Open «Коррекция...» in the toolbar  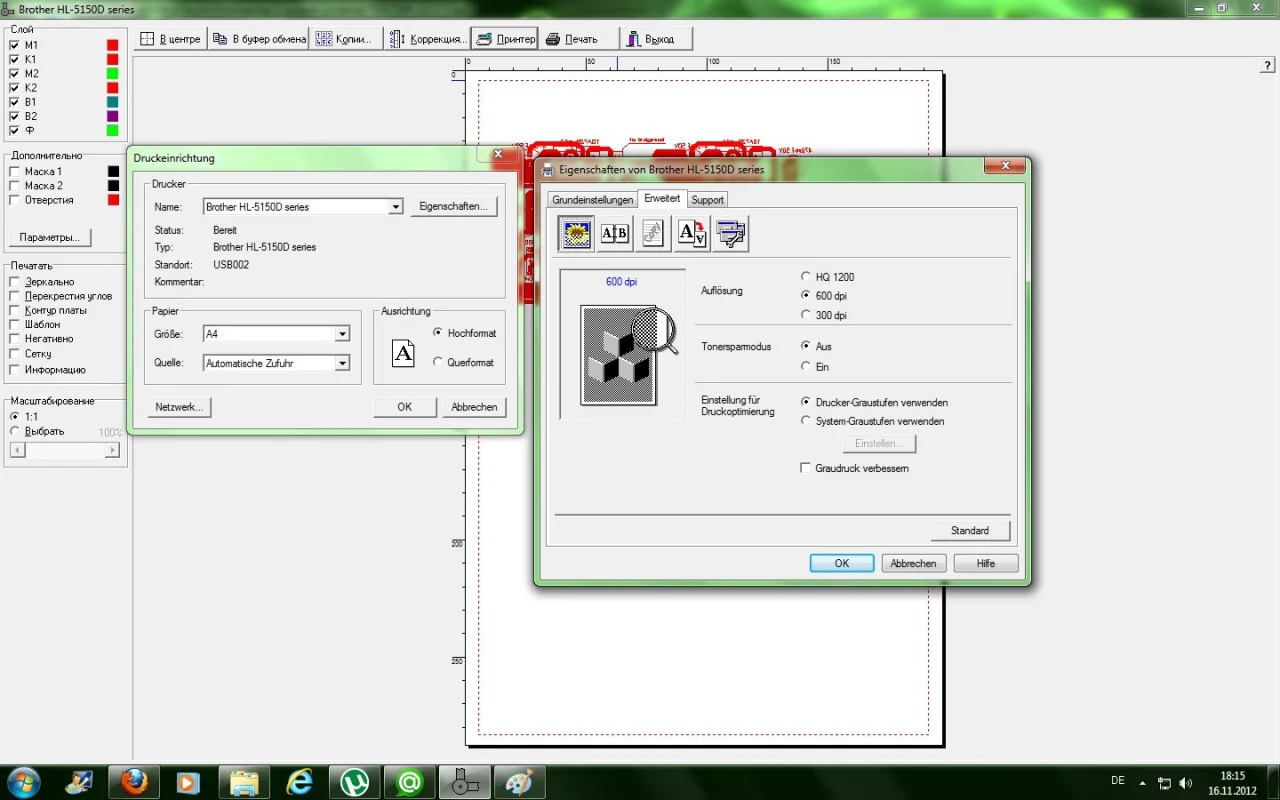click(x=428, y=39)
